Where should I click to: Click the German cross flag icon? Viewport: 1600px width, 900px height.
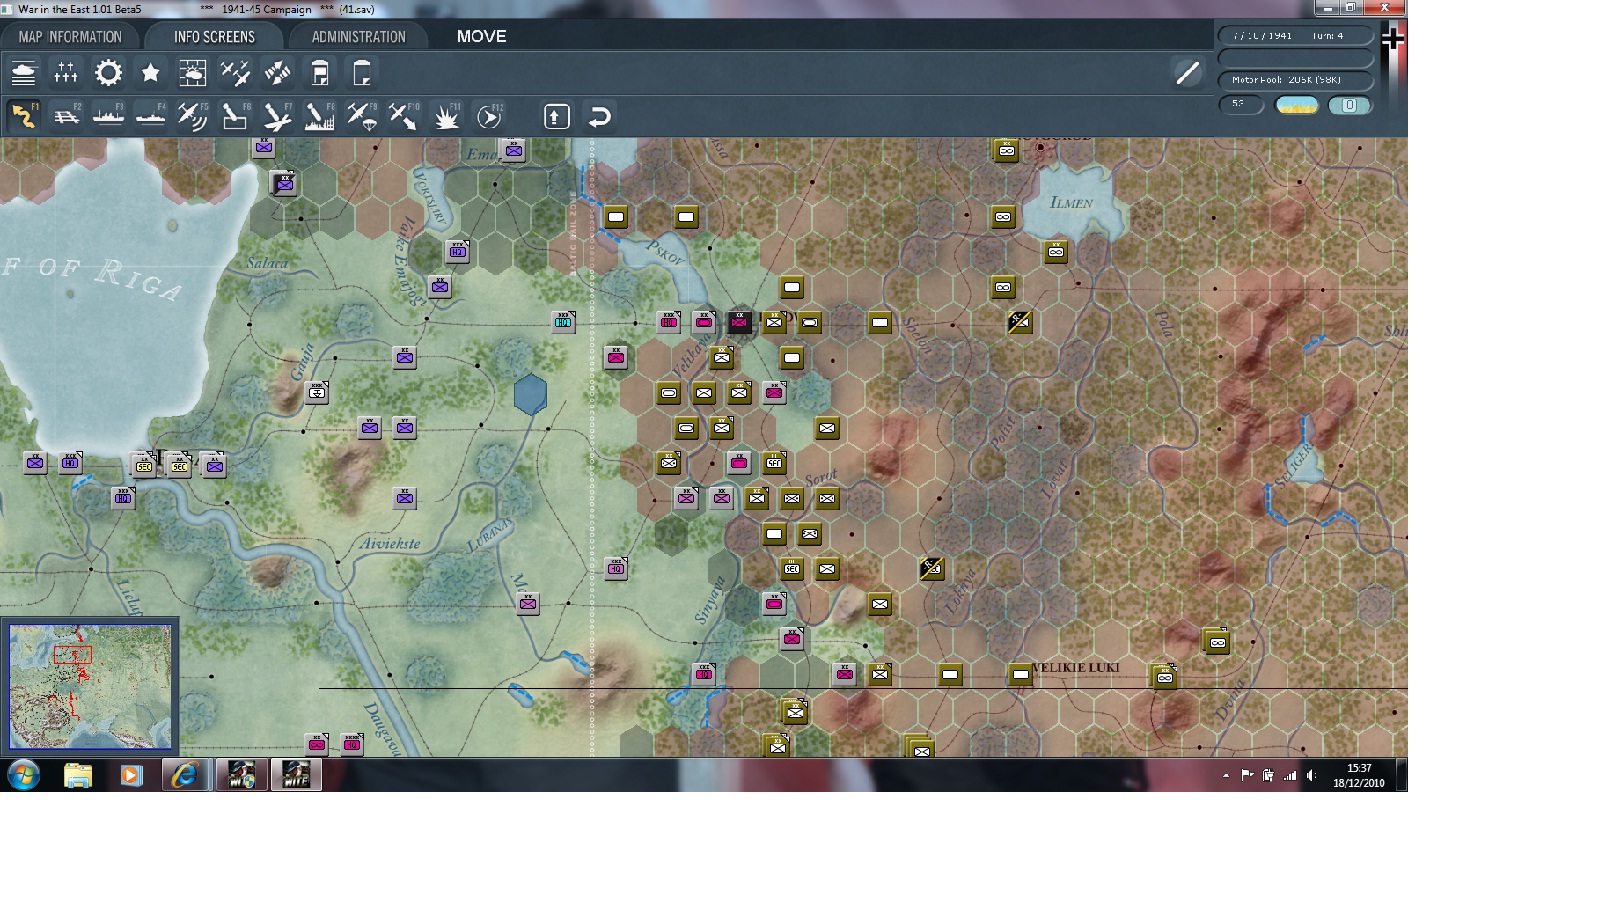tap(1392, 38)
